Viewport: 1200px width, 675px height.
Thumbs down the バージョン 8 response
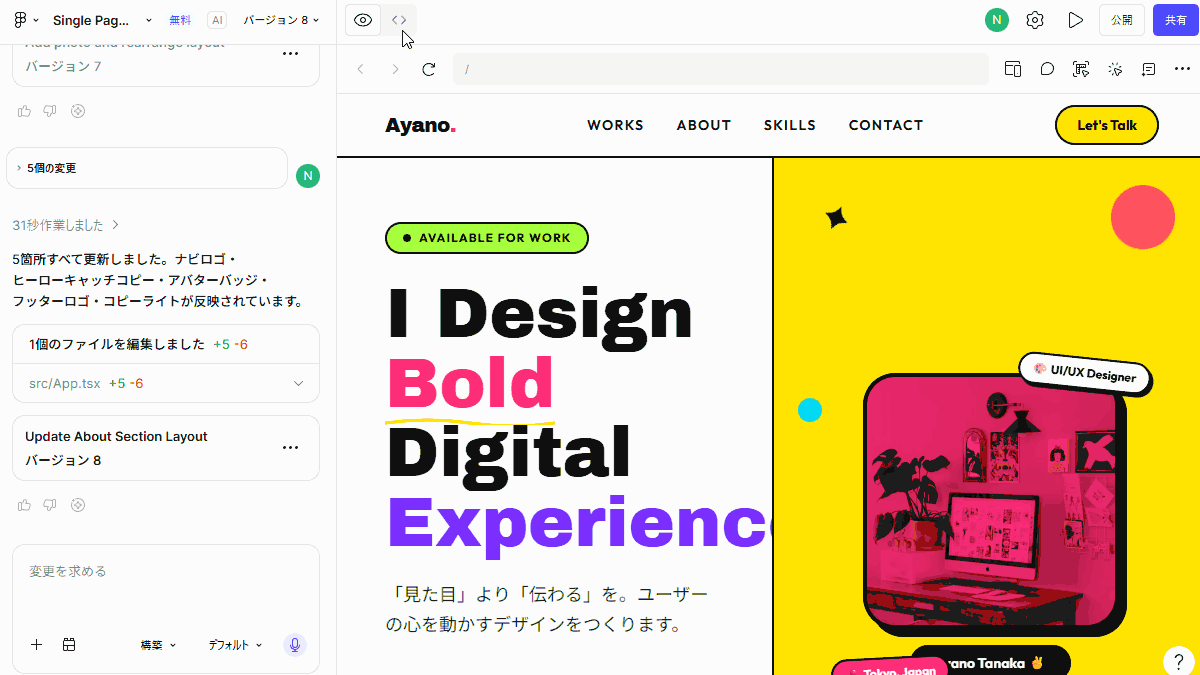[x=50, y=505]
